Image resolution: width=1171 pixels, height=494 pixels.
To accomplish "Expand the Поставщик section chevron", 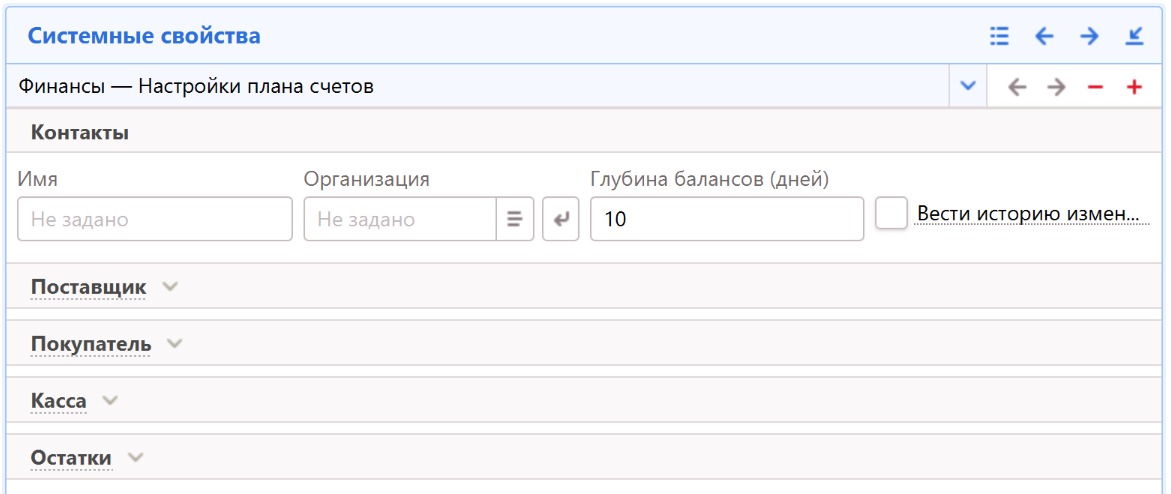I will click(x=170, y=287).
